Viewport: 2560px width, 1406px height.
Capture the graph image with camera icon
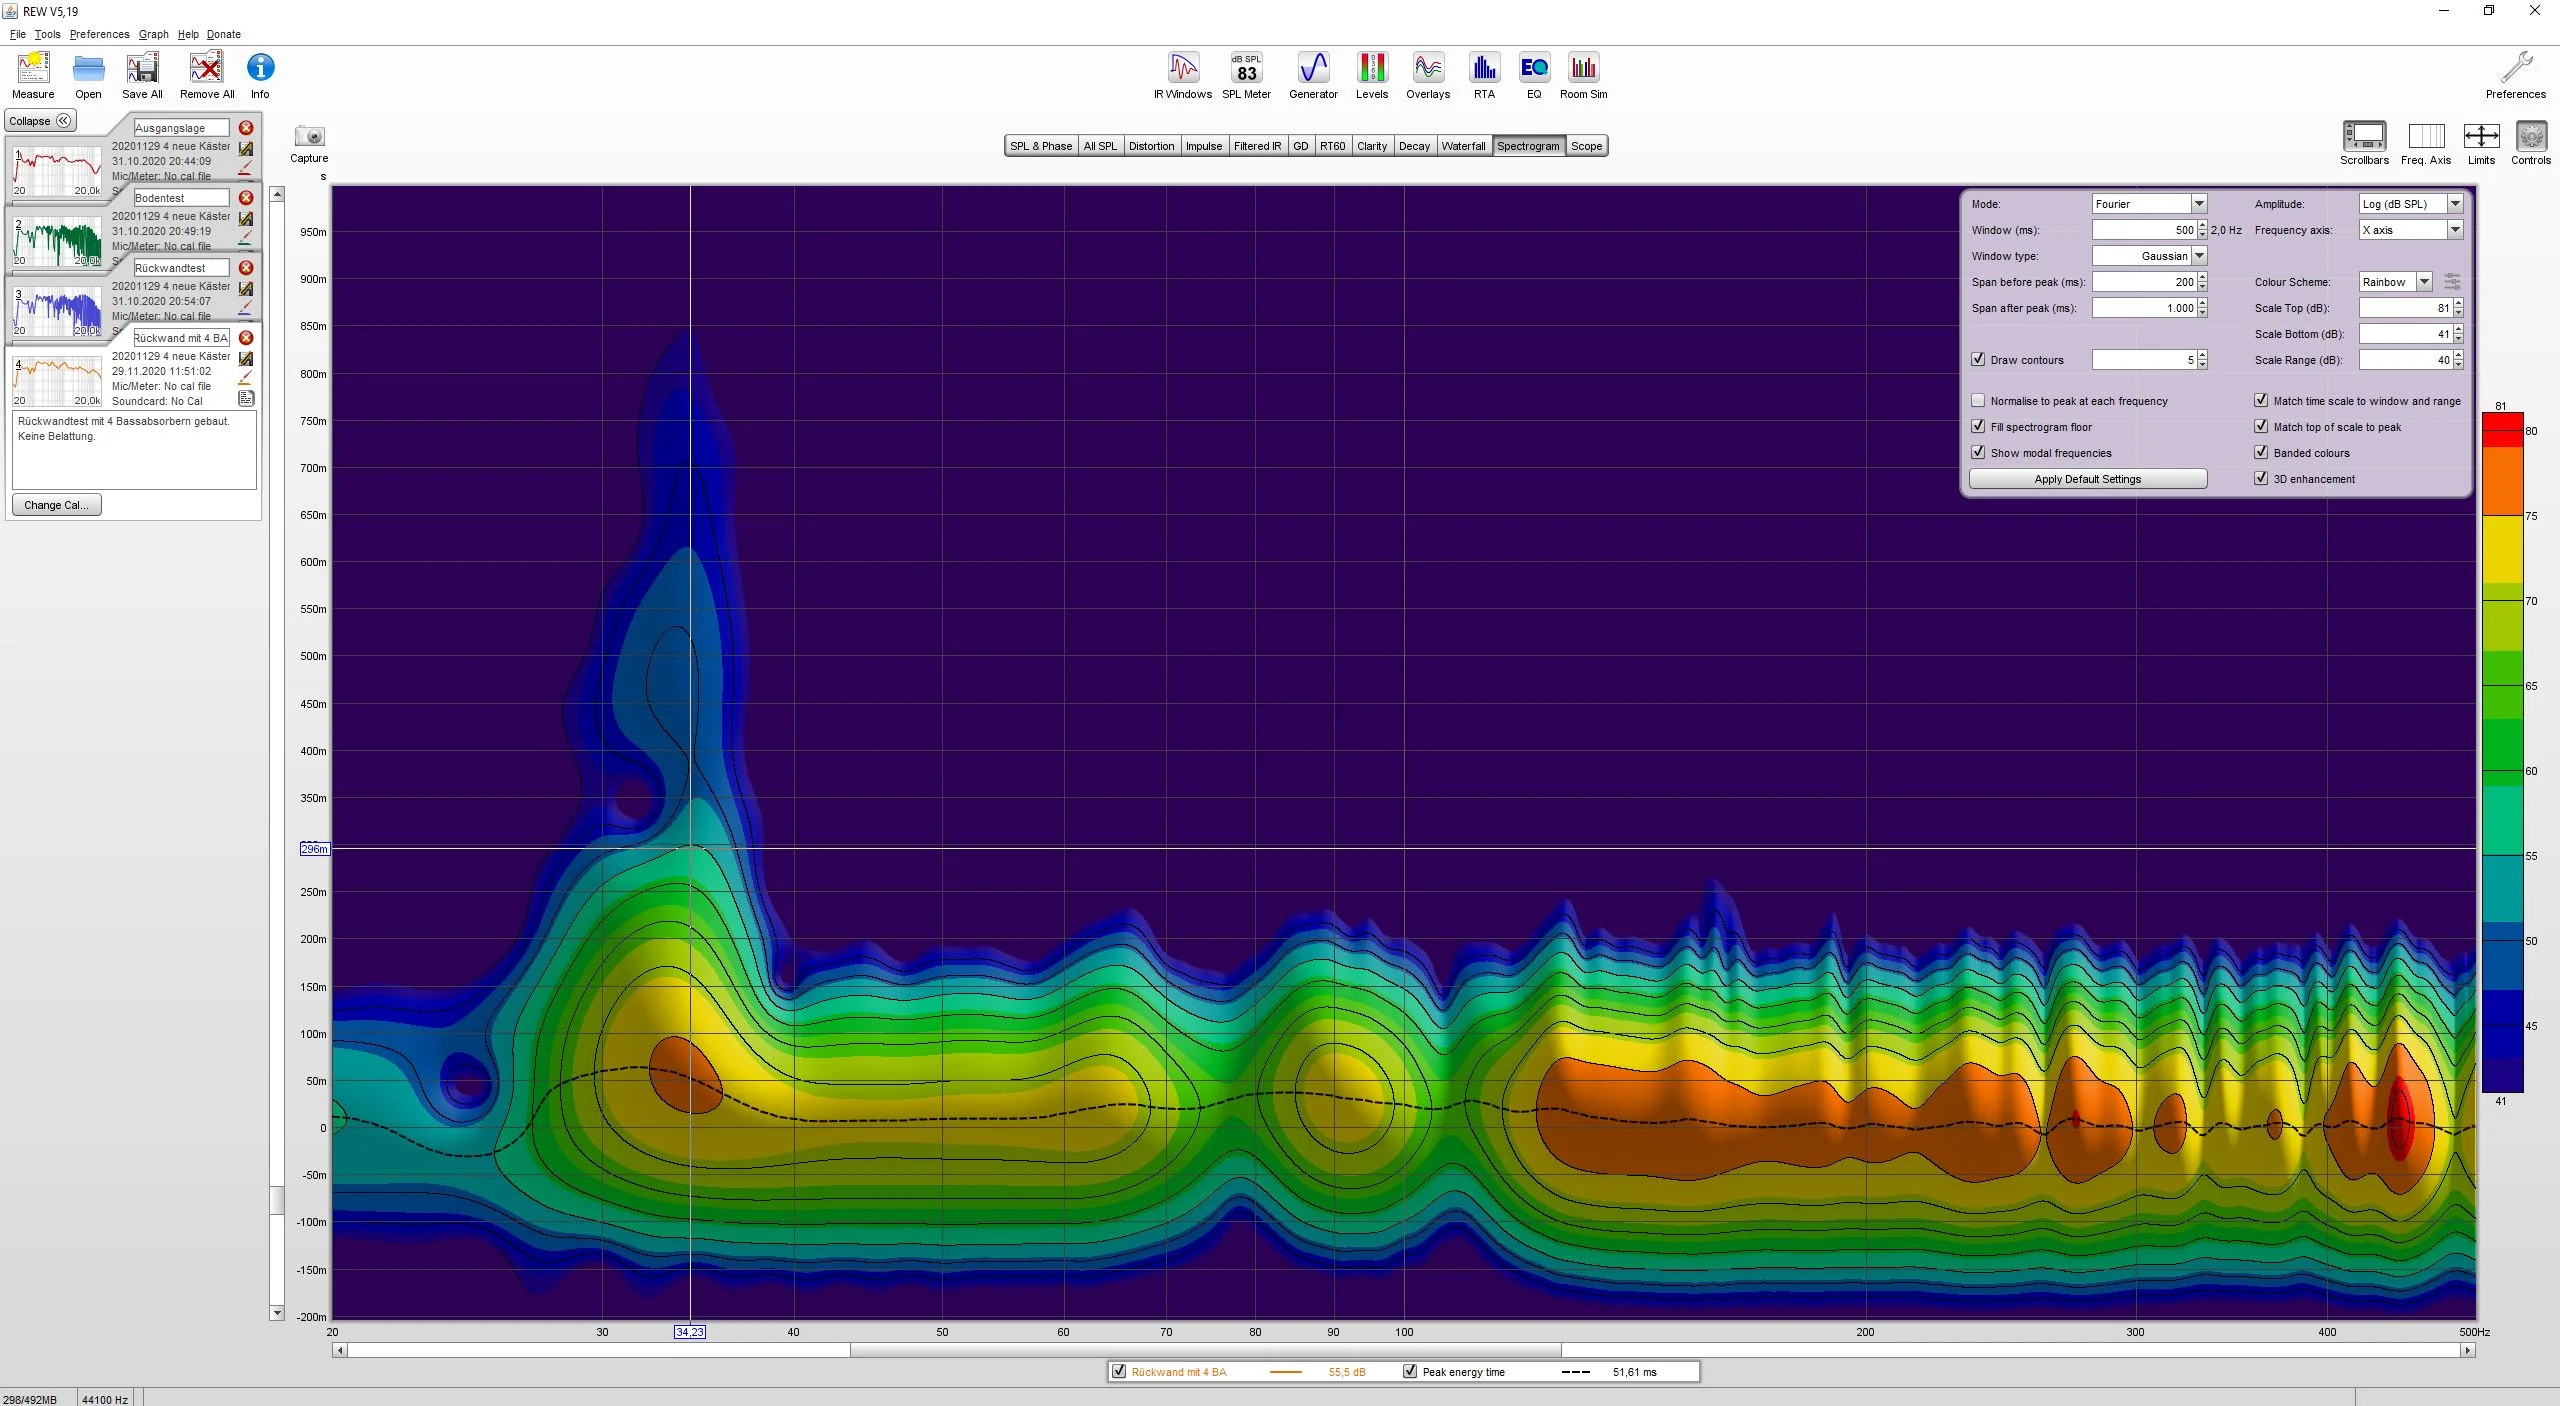pos(309,136)
